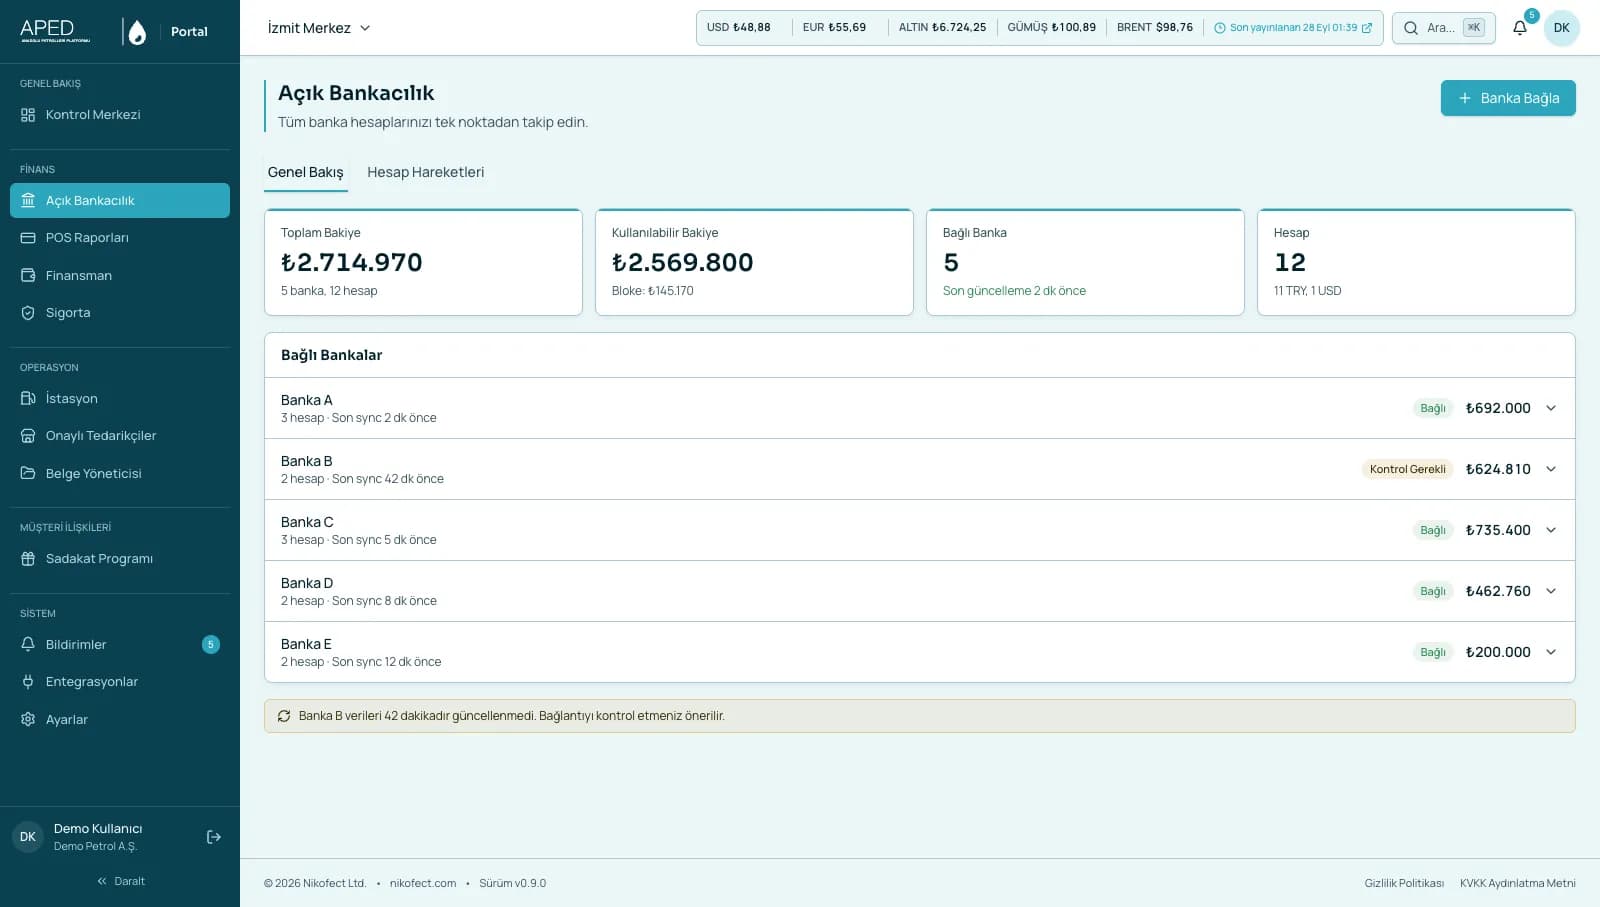Collapse the sidebar with Daralt
The width and height of the screenshot is (1600, 907).
click(120, 881)
